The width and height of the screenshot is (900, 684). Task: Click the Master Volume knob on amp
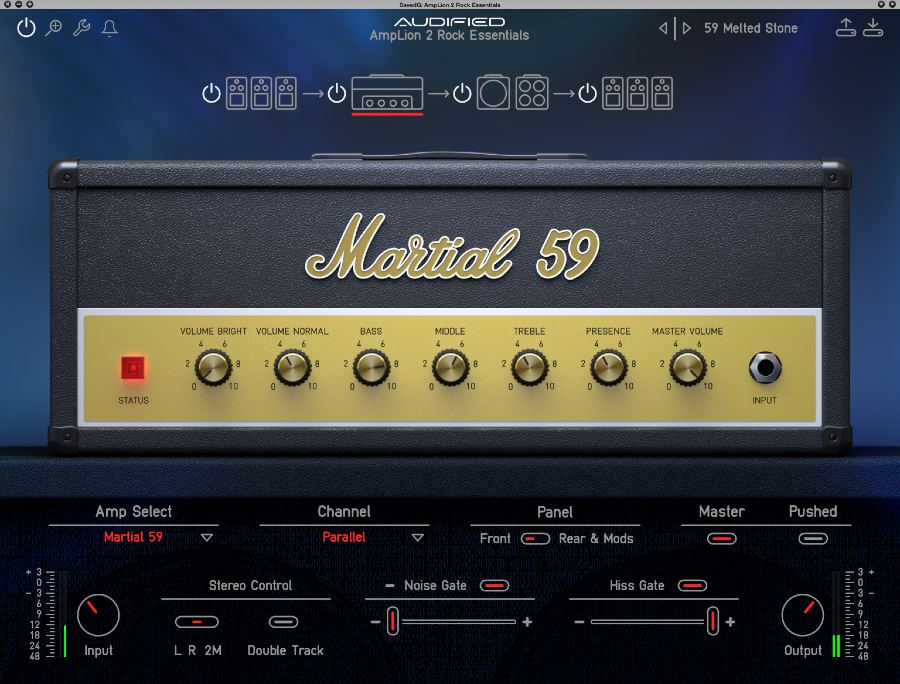point(687,369)
